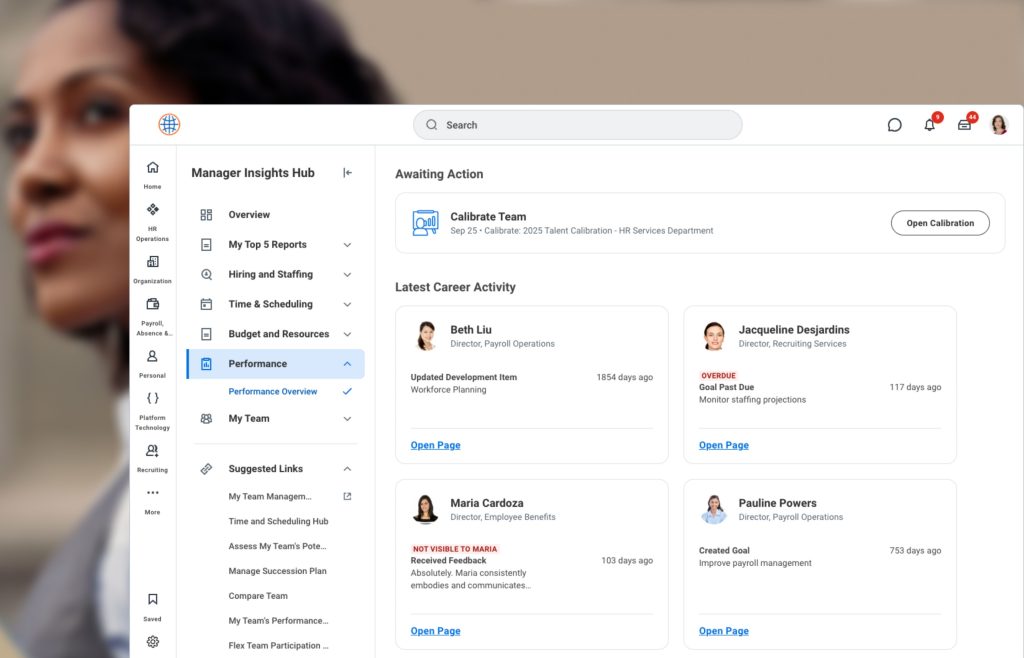
Task: Open the chat bubble icon
Action: pyautogui.click(x=895, y=124)
